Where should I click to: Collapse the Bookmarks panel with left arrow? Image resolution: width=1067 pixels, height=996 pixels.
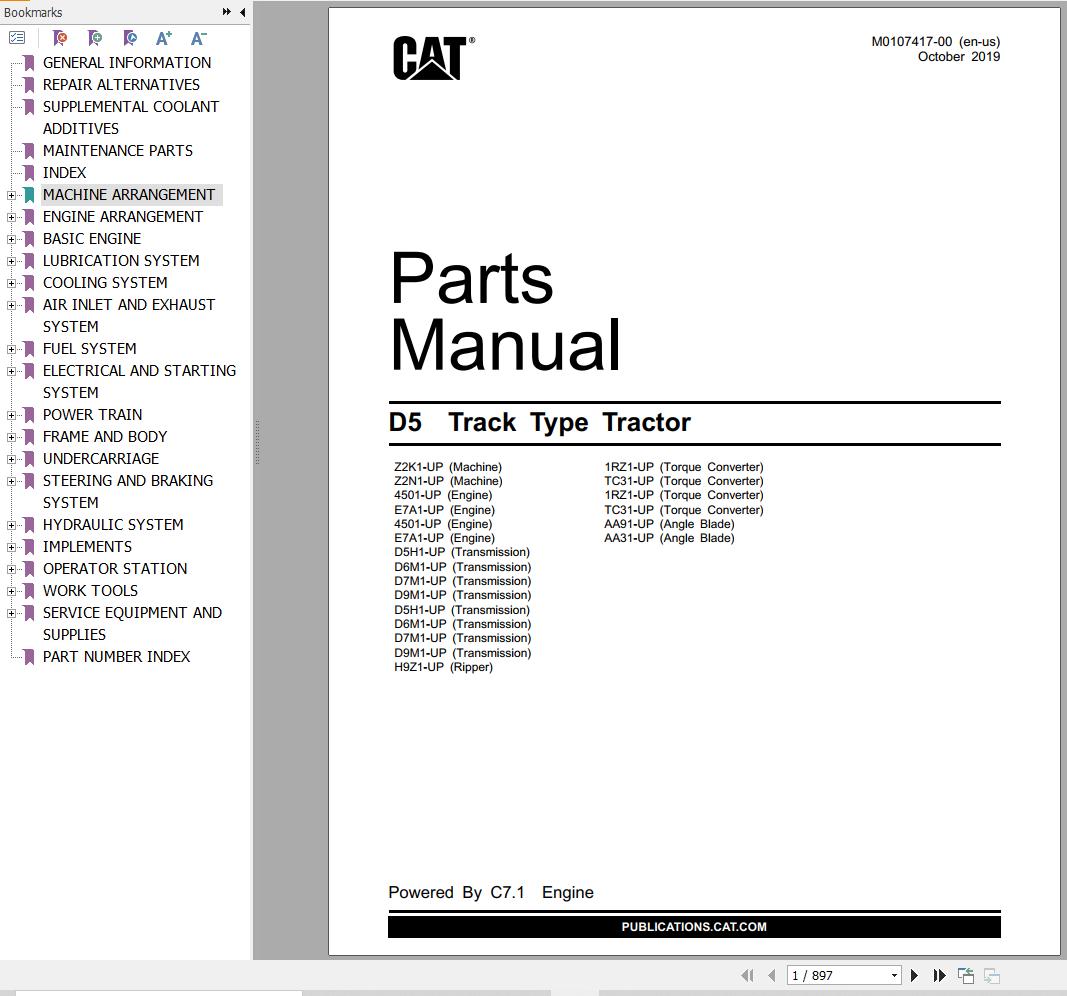[242, 12]
